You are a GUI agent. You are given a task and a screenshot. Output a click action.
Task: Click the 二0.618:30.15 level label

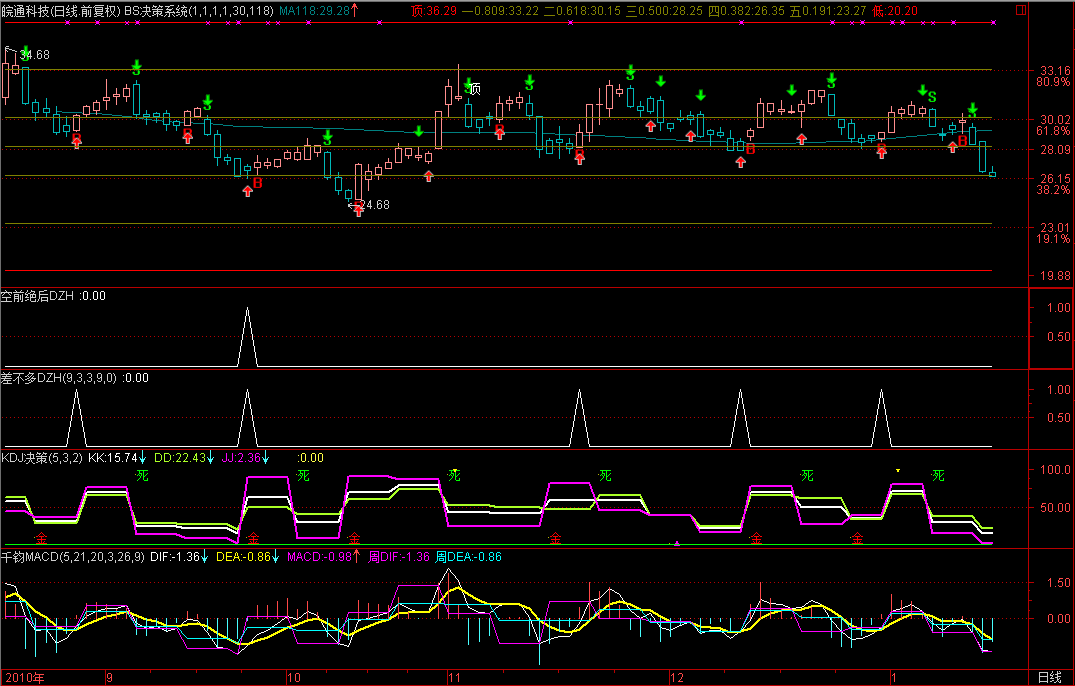[582, 11]
